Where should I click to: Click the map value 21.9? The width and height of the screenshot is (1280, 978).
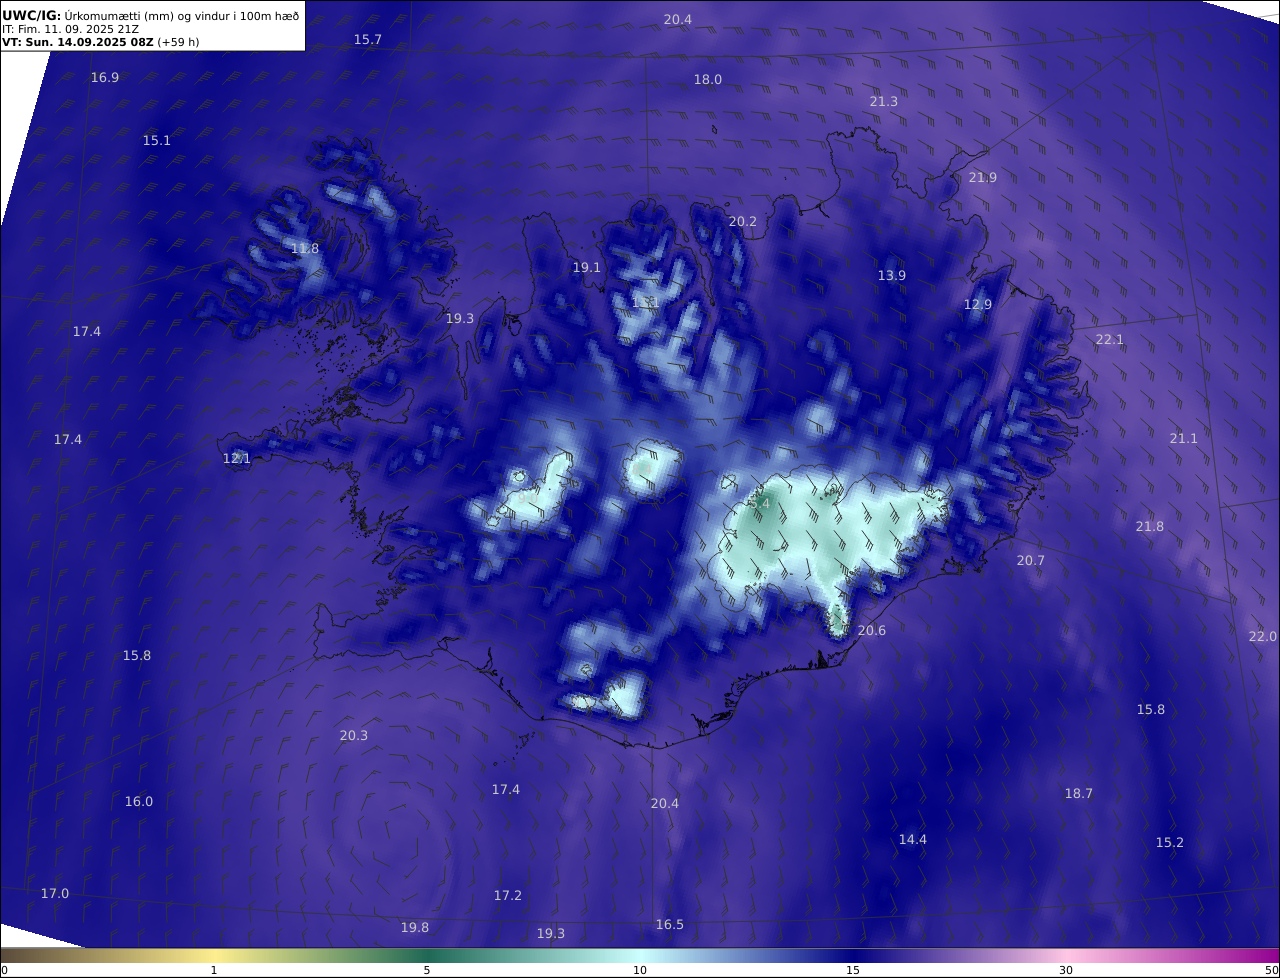(x=983, y=177)
